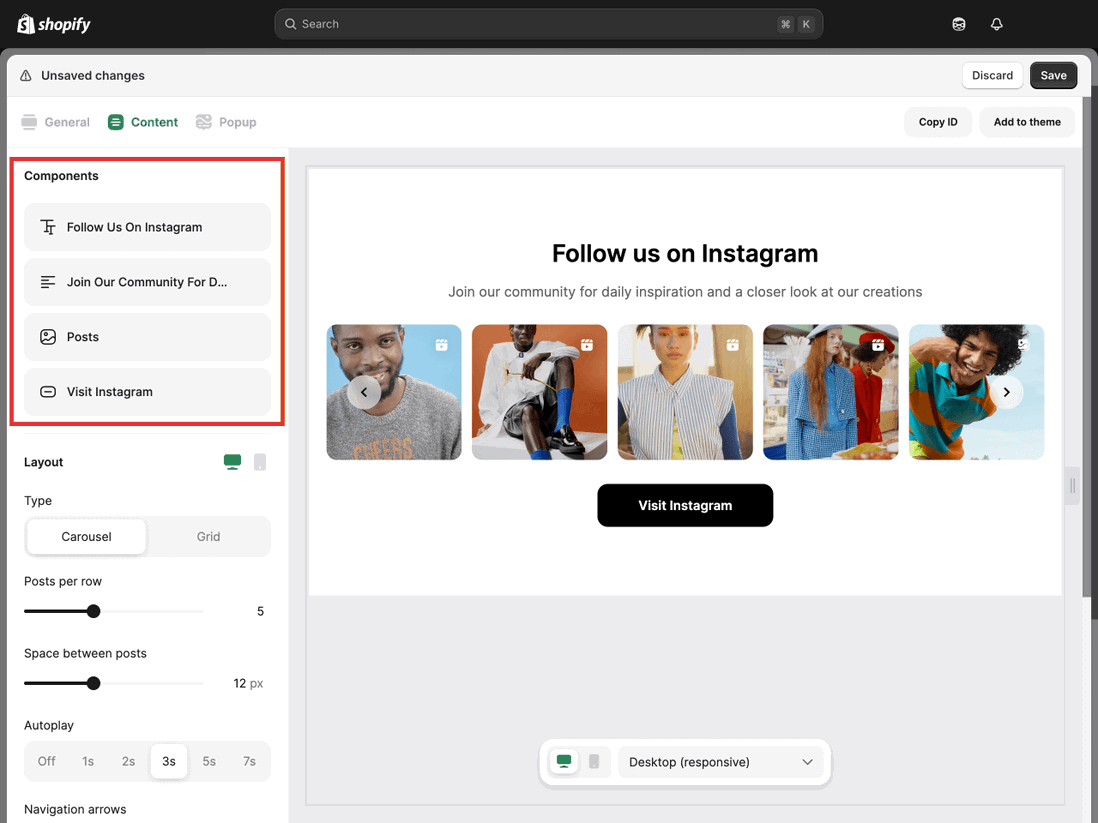The width and height of the screenshot is (1098, 823).
Task: Save the unsaved changes
Action: pyautogui.click(x=1053, y=75)
